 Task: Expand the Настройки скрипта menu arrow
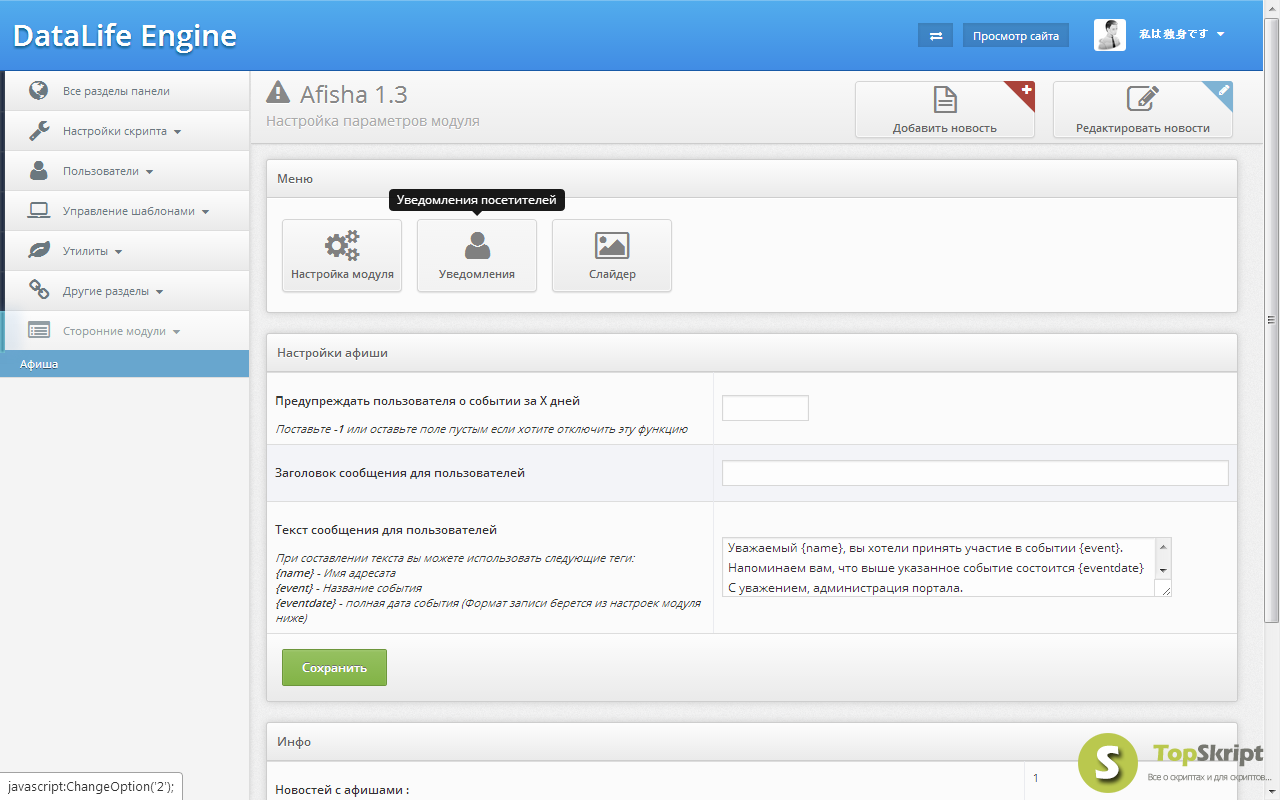(x=177, y=132)
